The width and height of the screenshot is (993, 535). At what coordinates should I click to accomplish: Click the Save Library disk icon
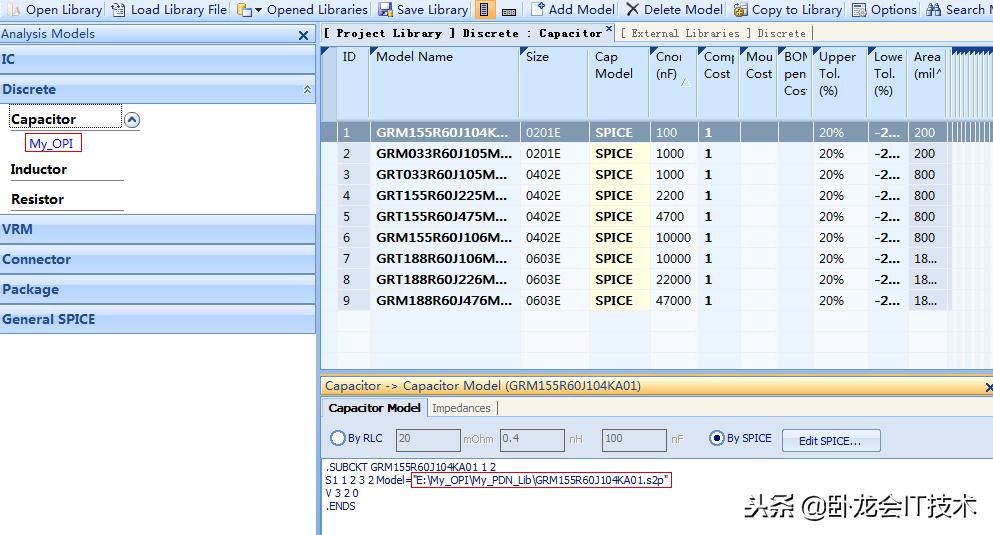pos(386,10)
